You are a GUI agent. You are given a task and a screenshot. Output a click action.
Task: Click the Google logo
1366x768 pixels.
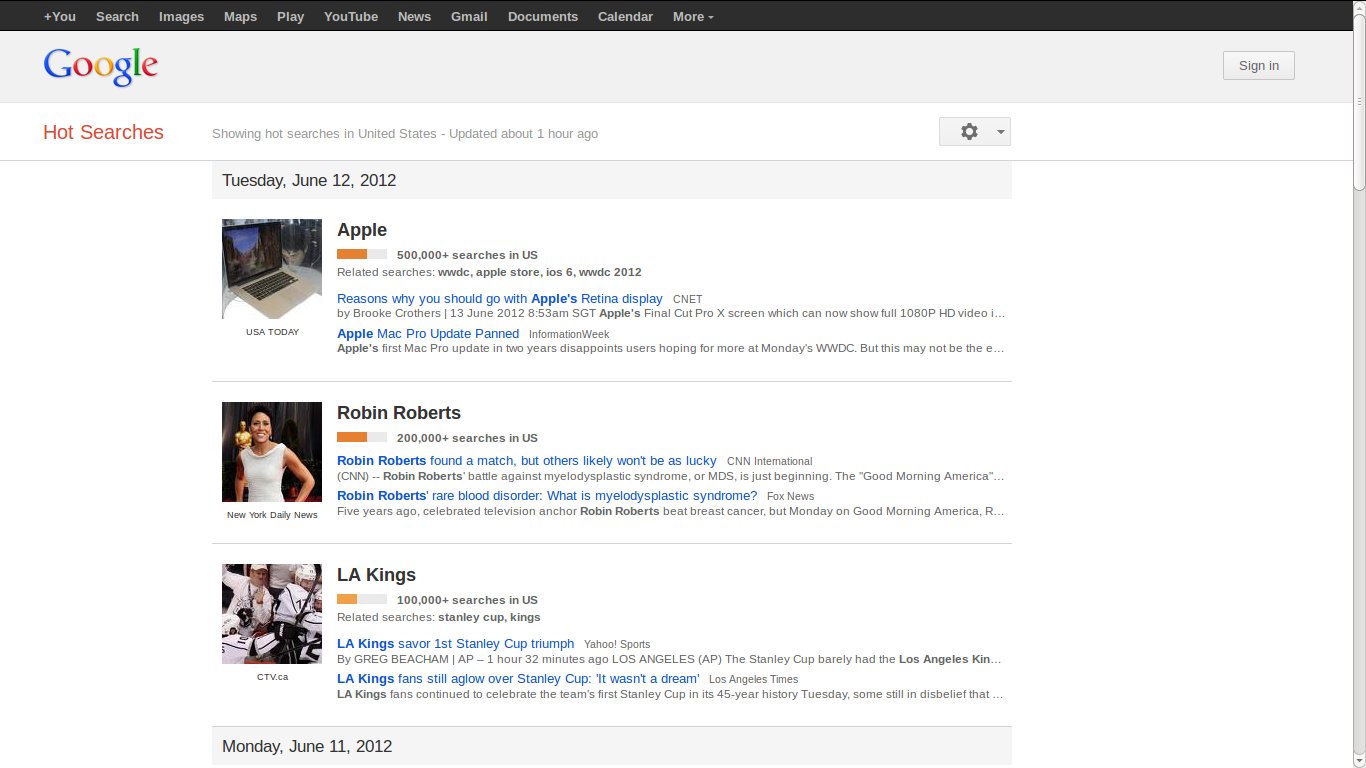pos(100,67)
